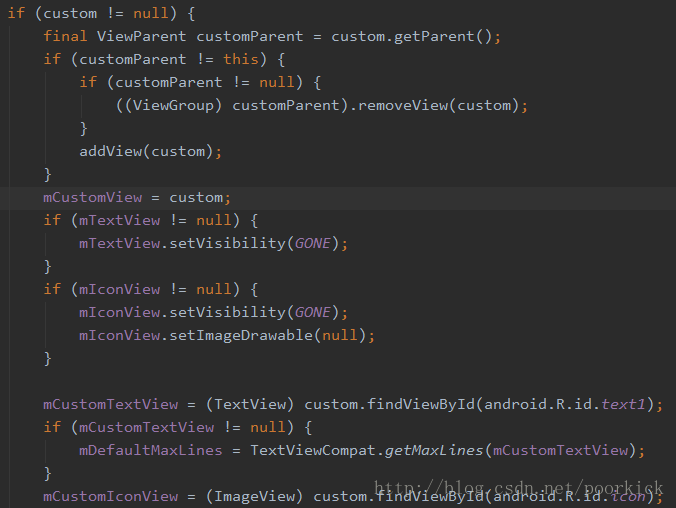This screenshot has height=508, width=676.
Task: Click 'mIconView.setVisibility(GONE);' statement
Action: point(213,313)
